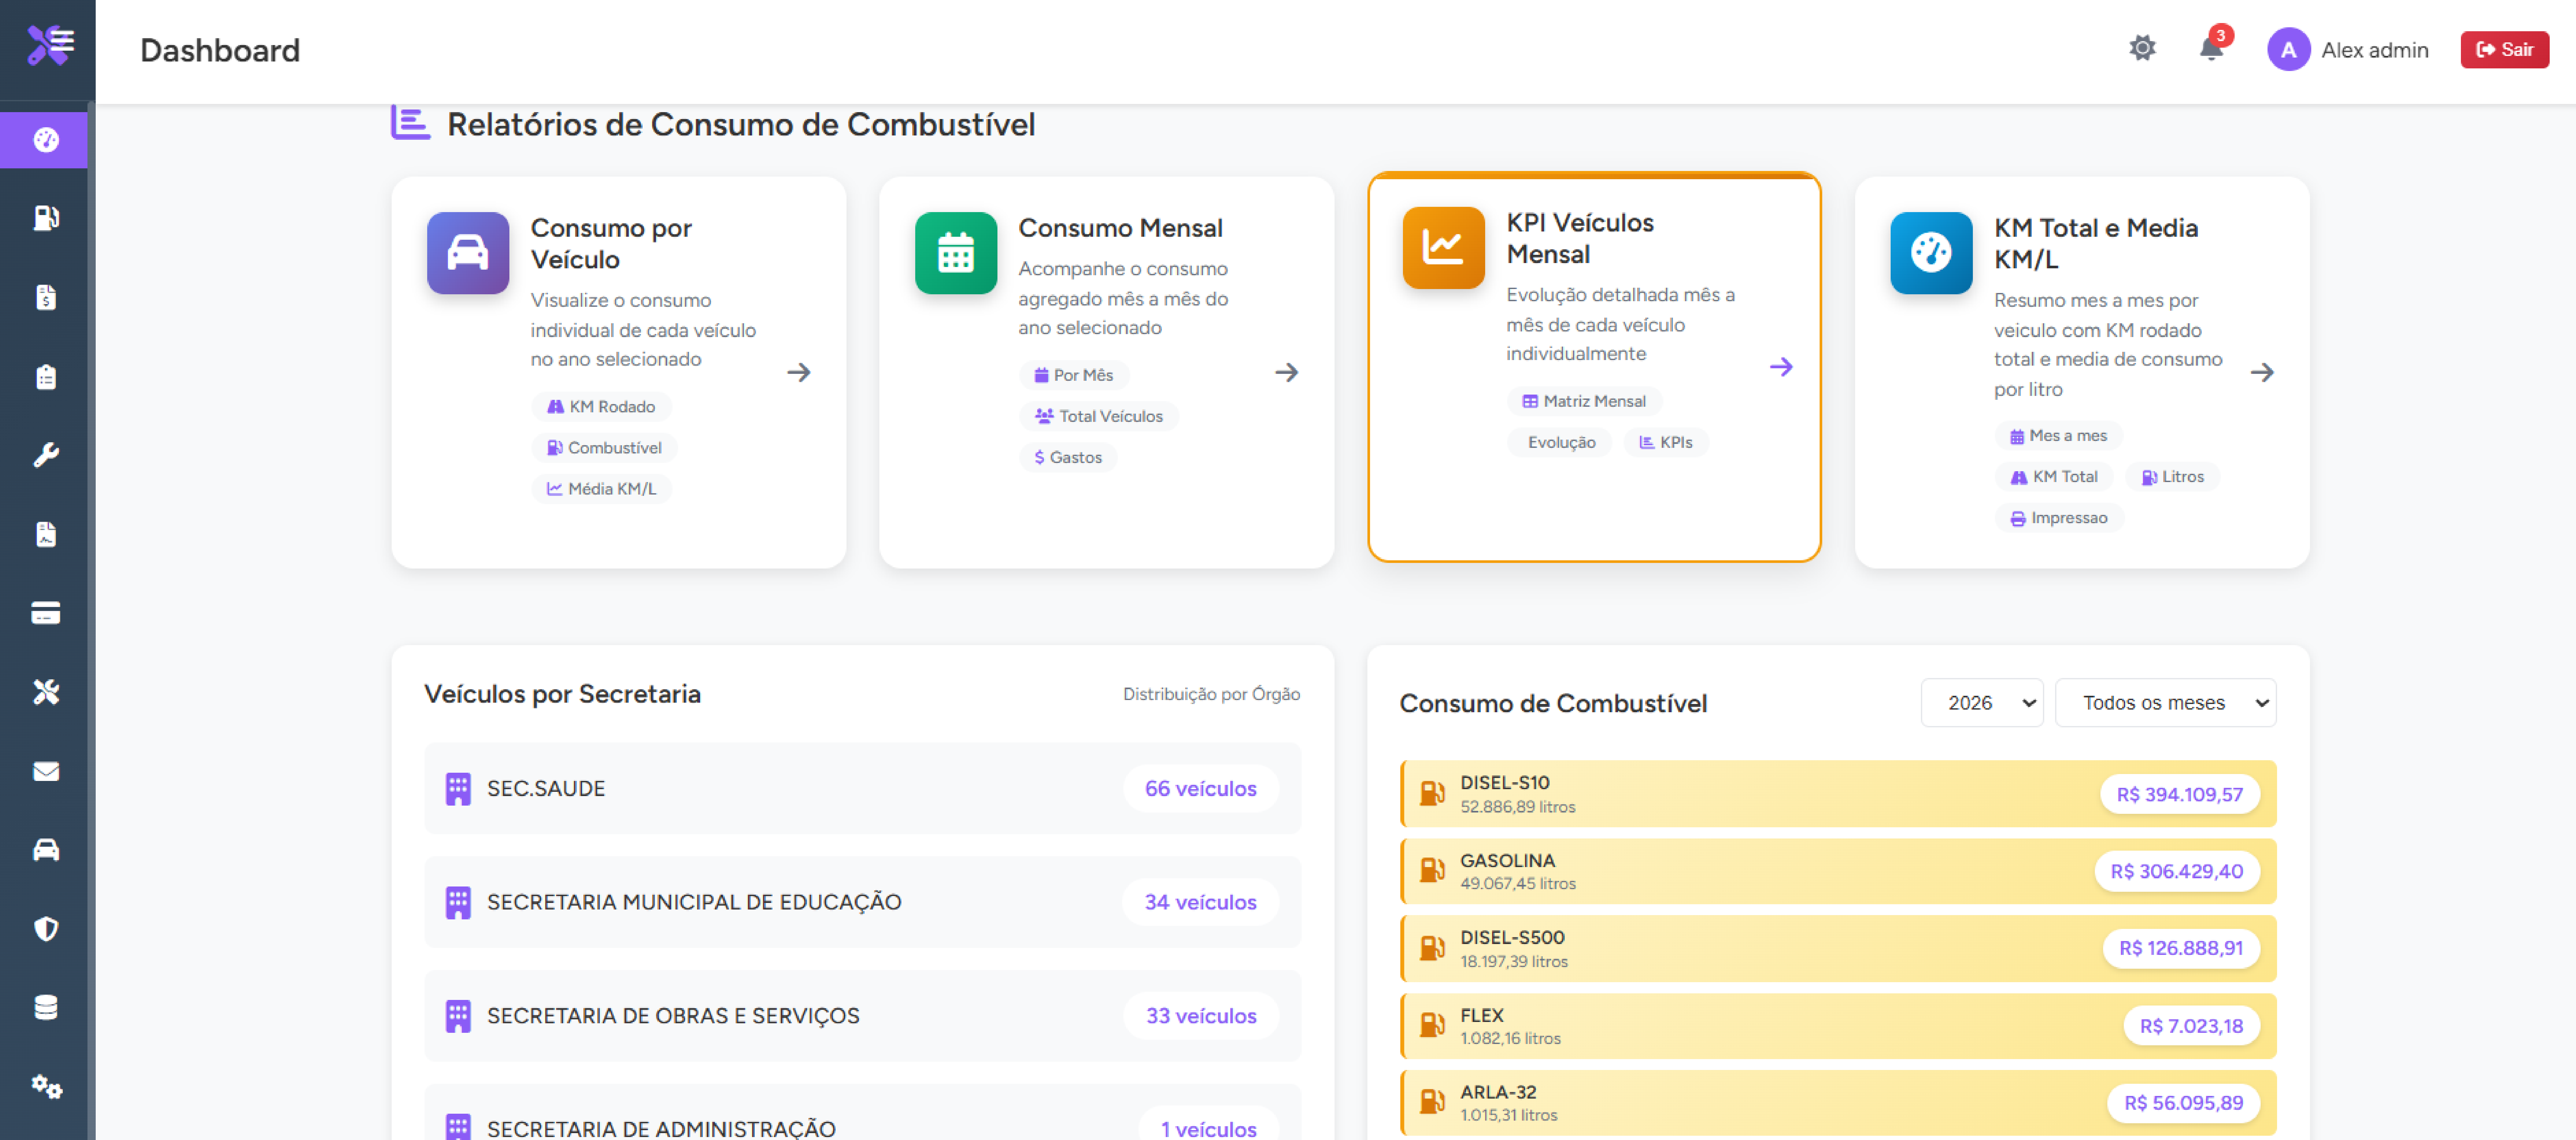Click the Por Mês tag
This screenshot has height=1140, width=2576.
click(x=1074, y=375)
